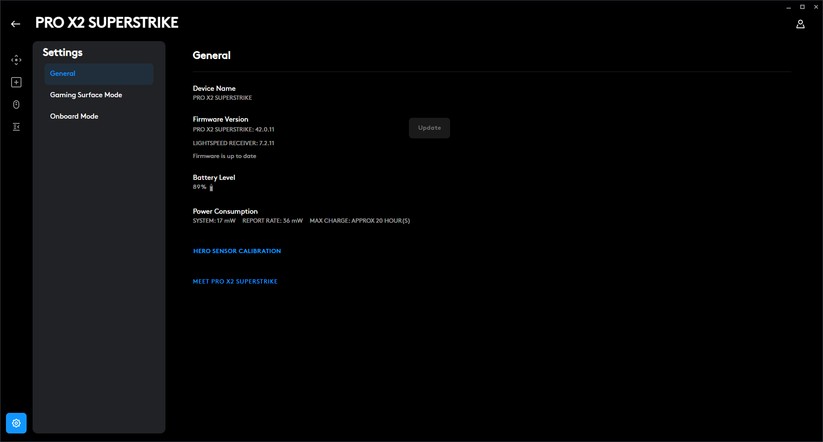
Task: Click the blue settings gear icon
Action: tap(16, 423)
